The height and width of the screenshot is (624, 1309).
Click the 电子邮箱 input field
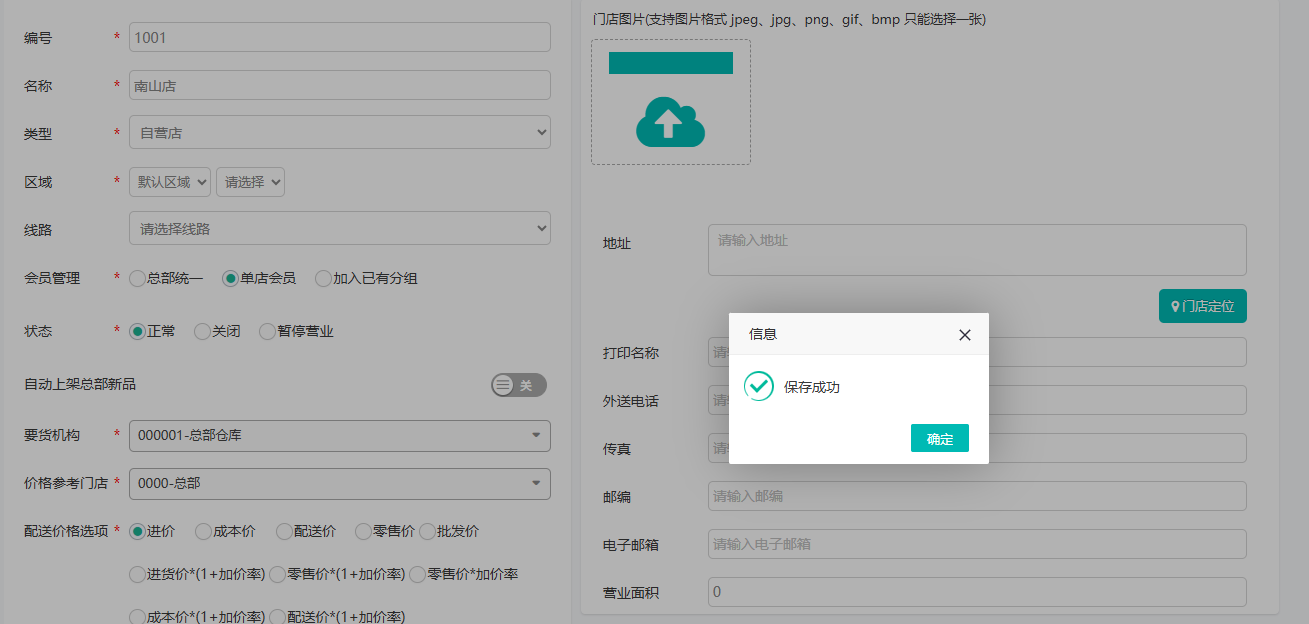(977, 544)
